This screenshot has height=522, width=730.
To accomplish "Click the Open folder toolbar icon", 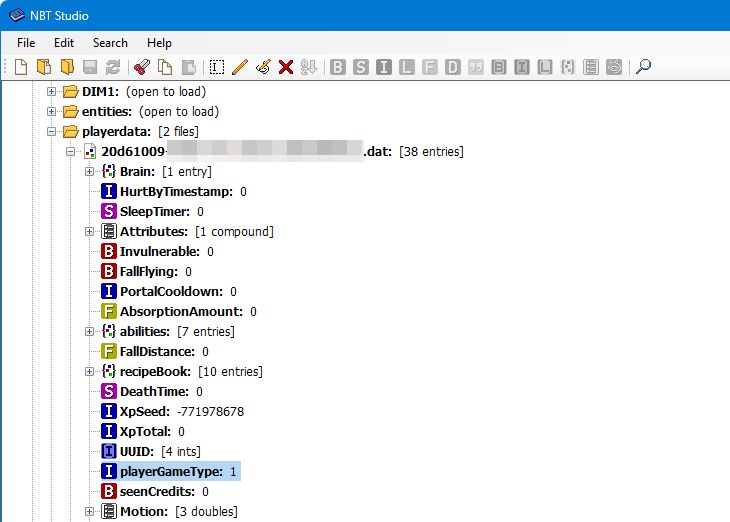I will click(67, 67).
